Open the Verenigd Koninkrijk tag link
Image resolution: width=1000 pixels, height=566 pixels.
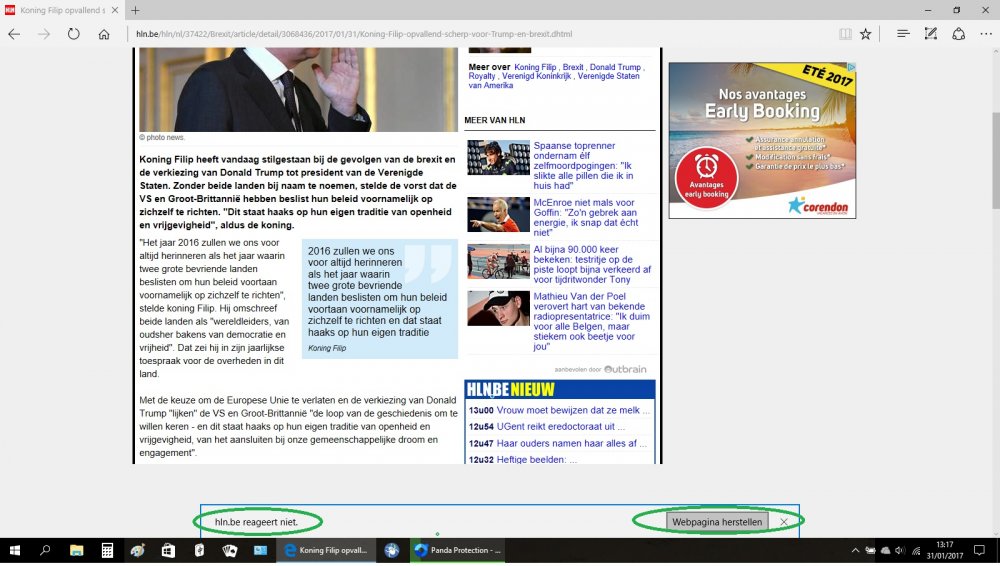pyautogui.click(x=536, y=76)
